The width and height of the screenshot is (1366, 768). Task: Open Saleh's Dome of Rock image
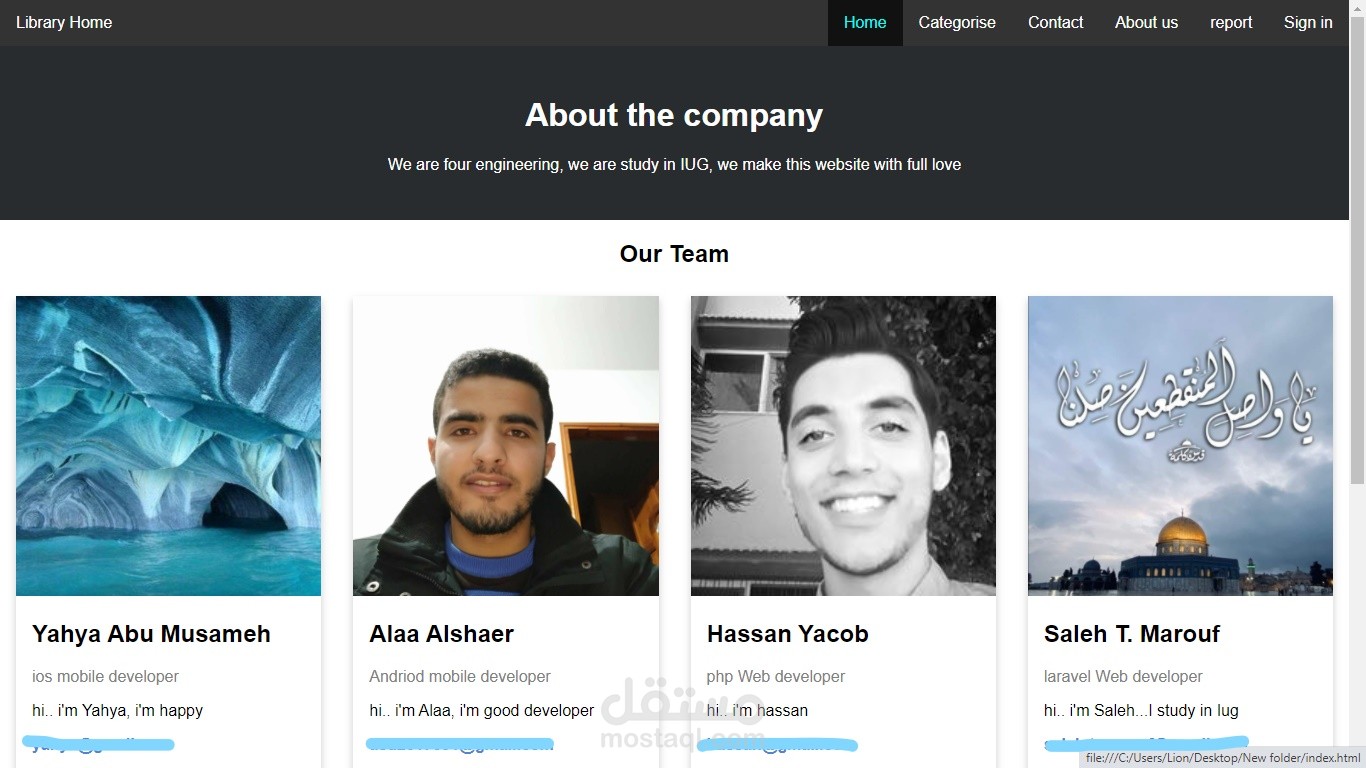[x=1180, y=446]
